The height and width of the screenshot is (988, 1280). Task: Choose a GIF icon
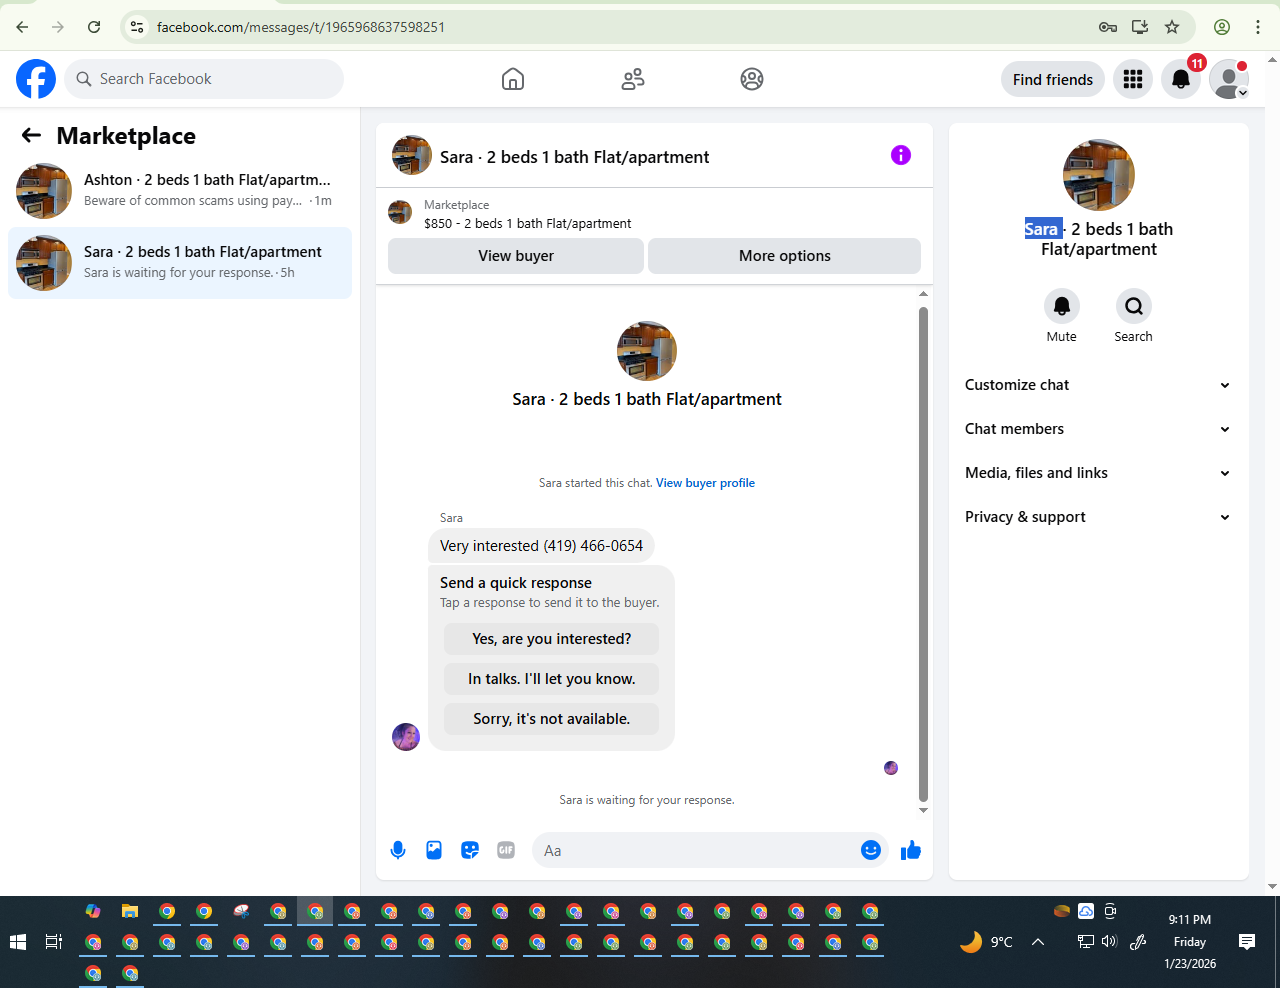[506, 850]
